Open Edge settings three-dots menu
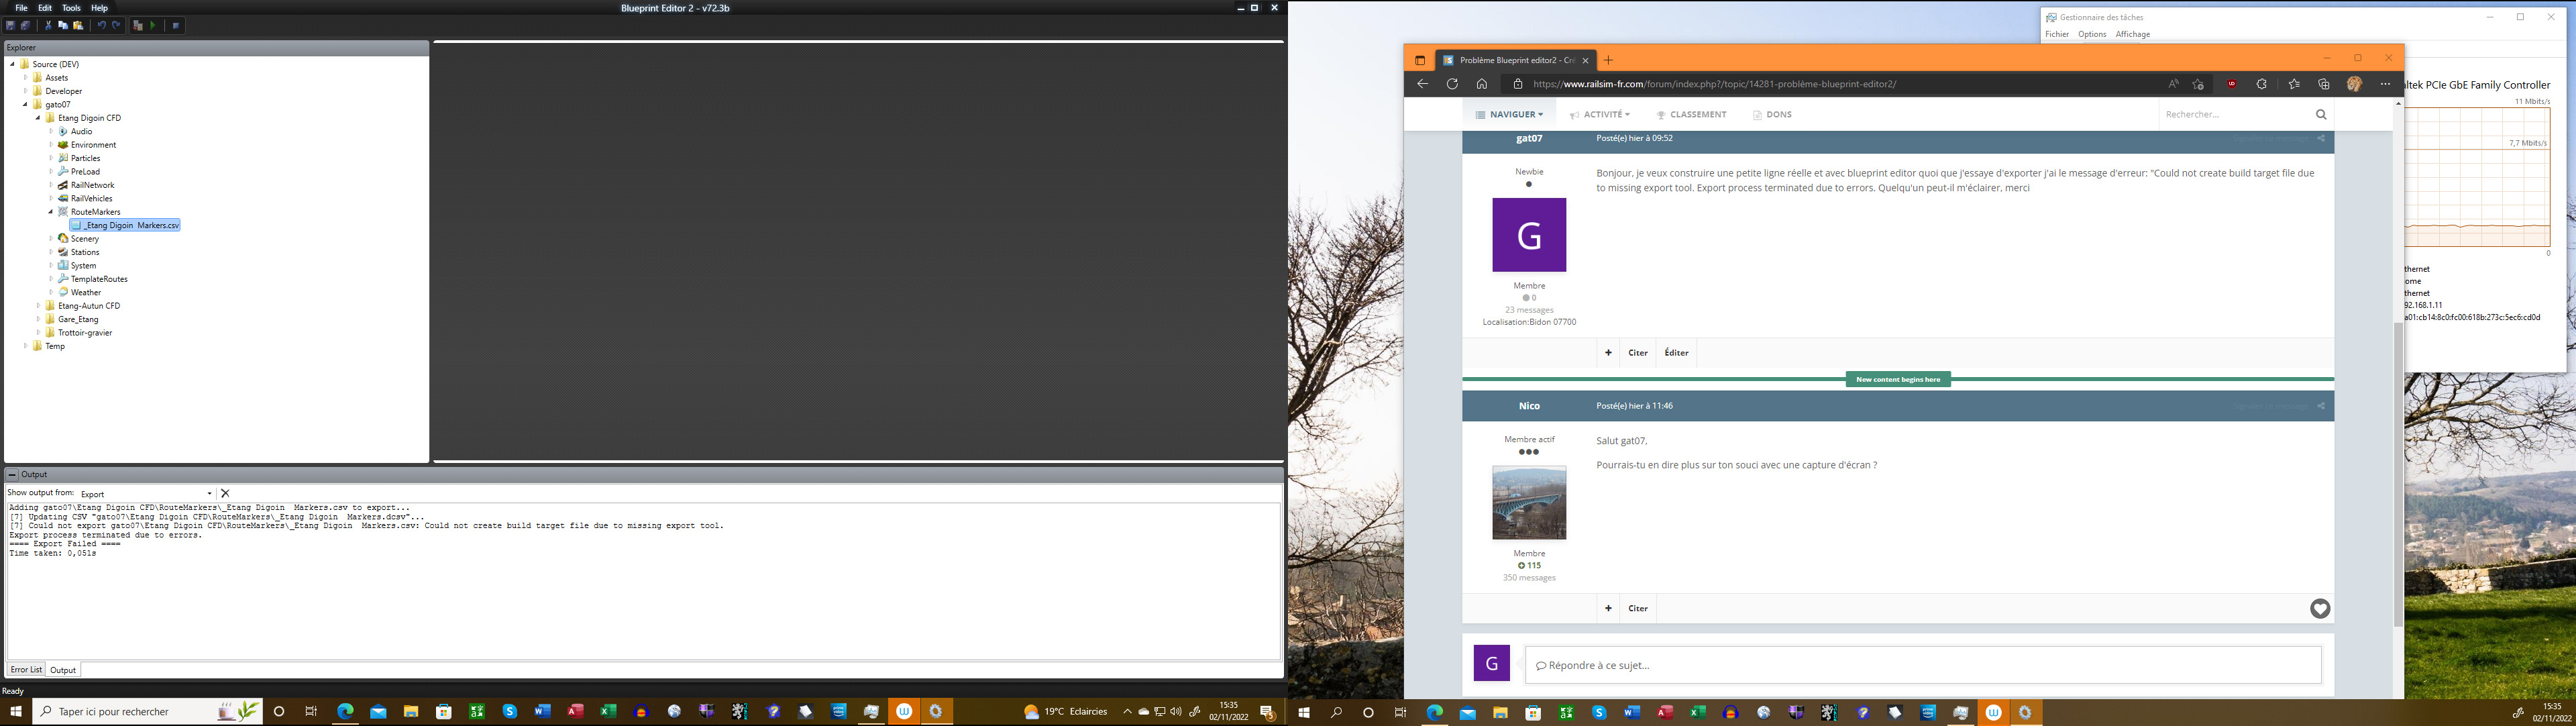Image resolution: width=2576 pixels, height=726 pixels. tap(2385, 84)
